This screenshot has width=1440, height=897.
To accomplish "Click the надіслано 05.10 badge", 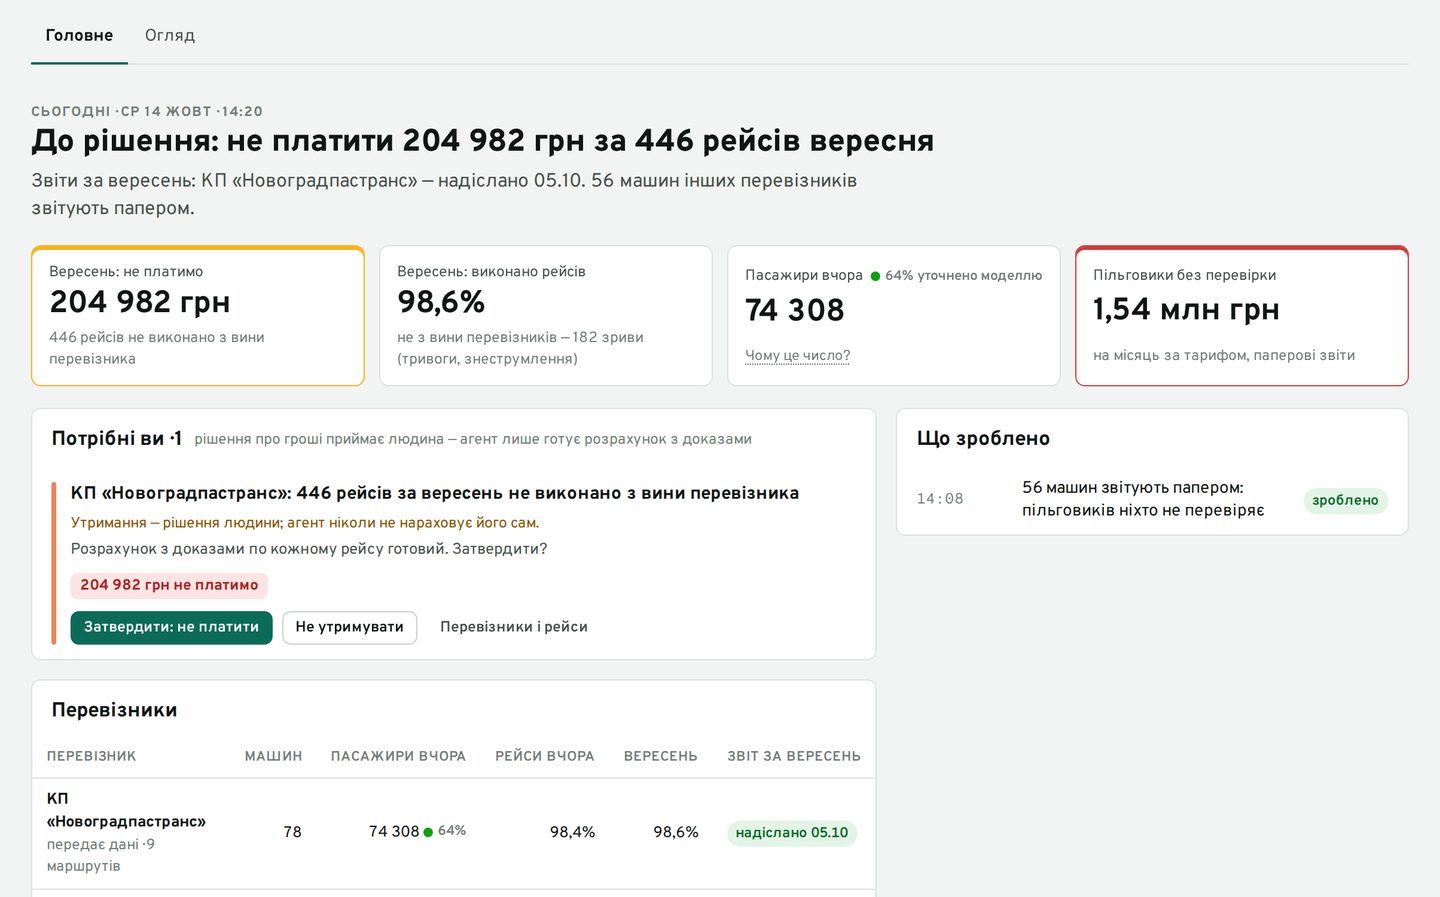I will click(x=792, y=832).
